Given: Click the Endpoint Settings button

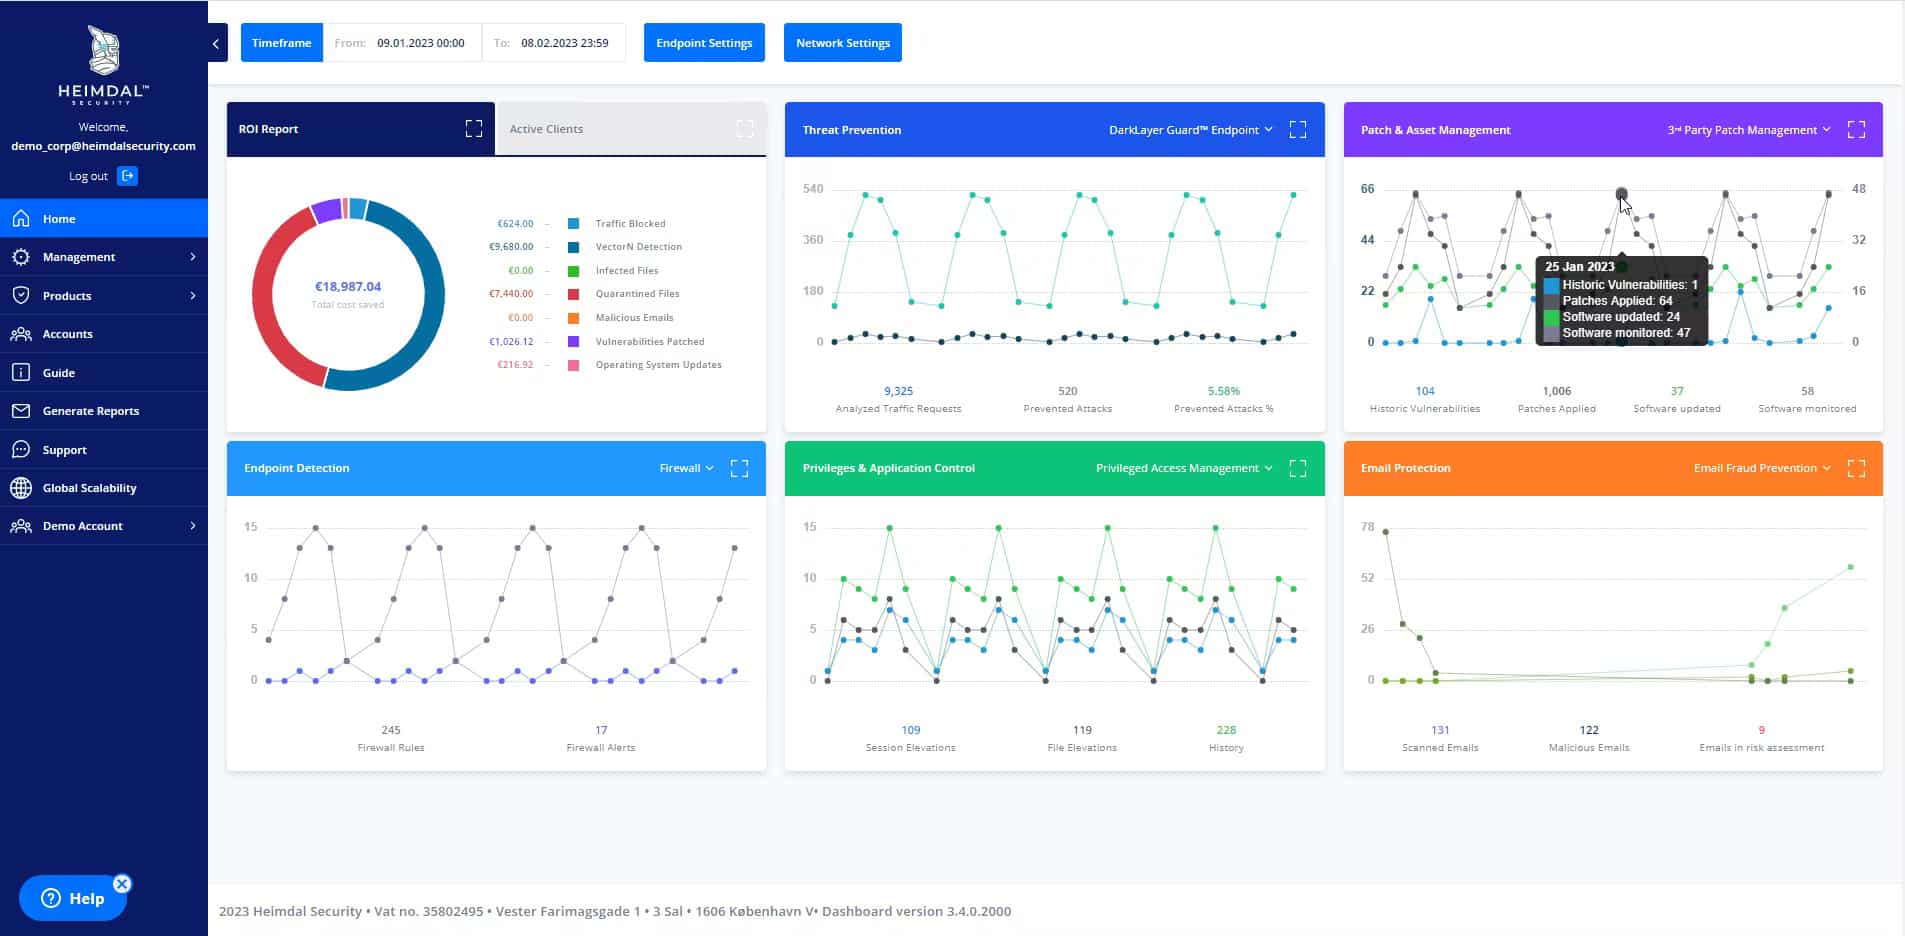Looking at the screenshot, I should point(704,42).
